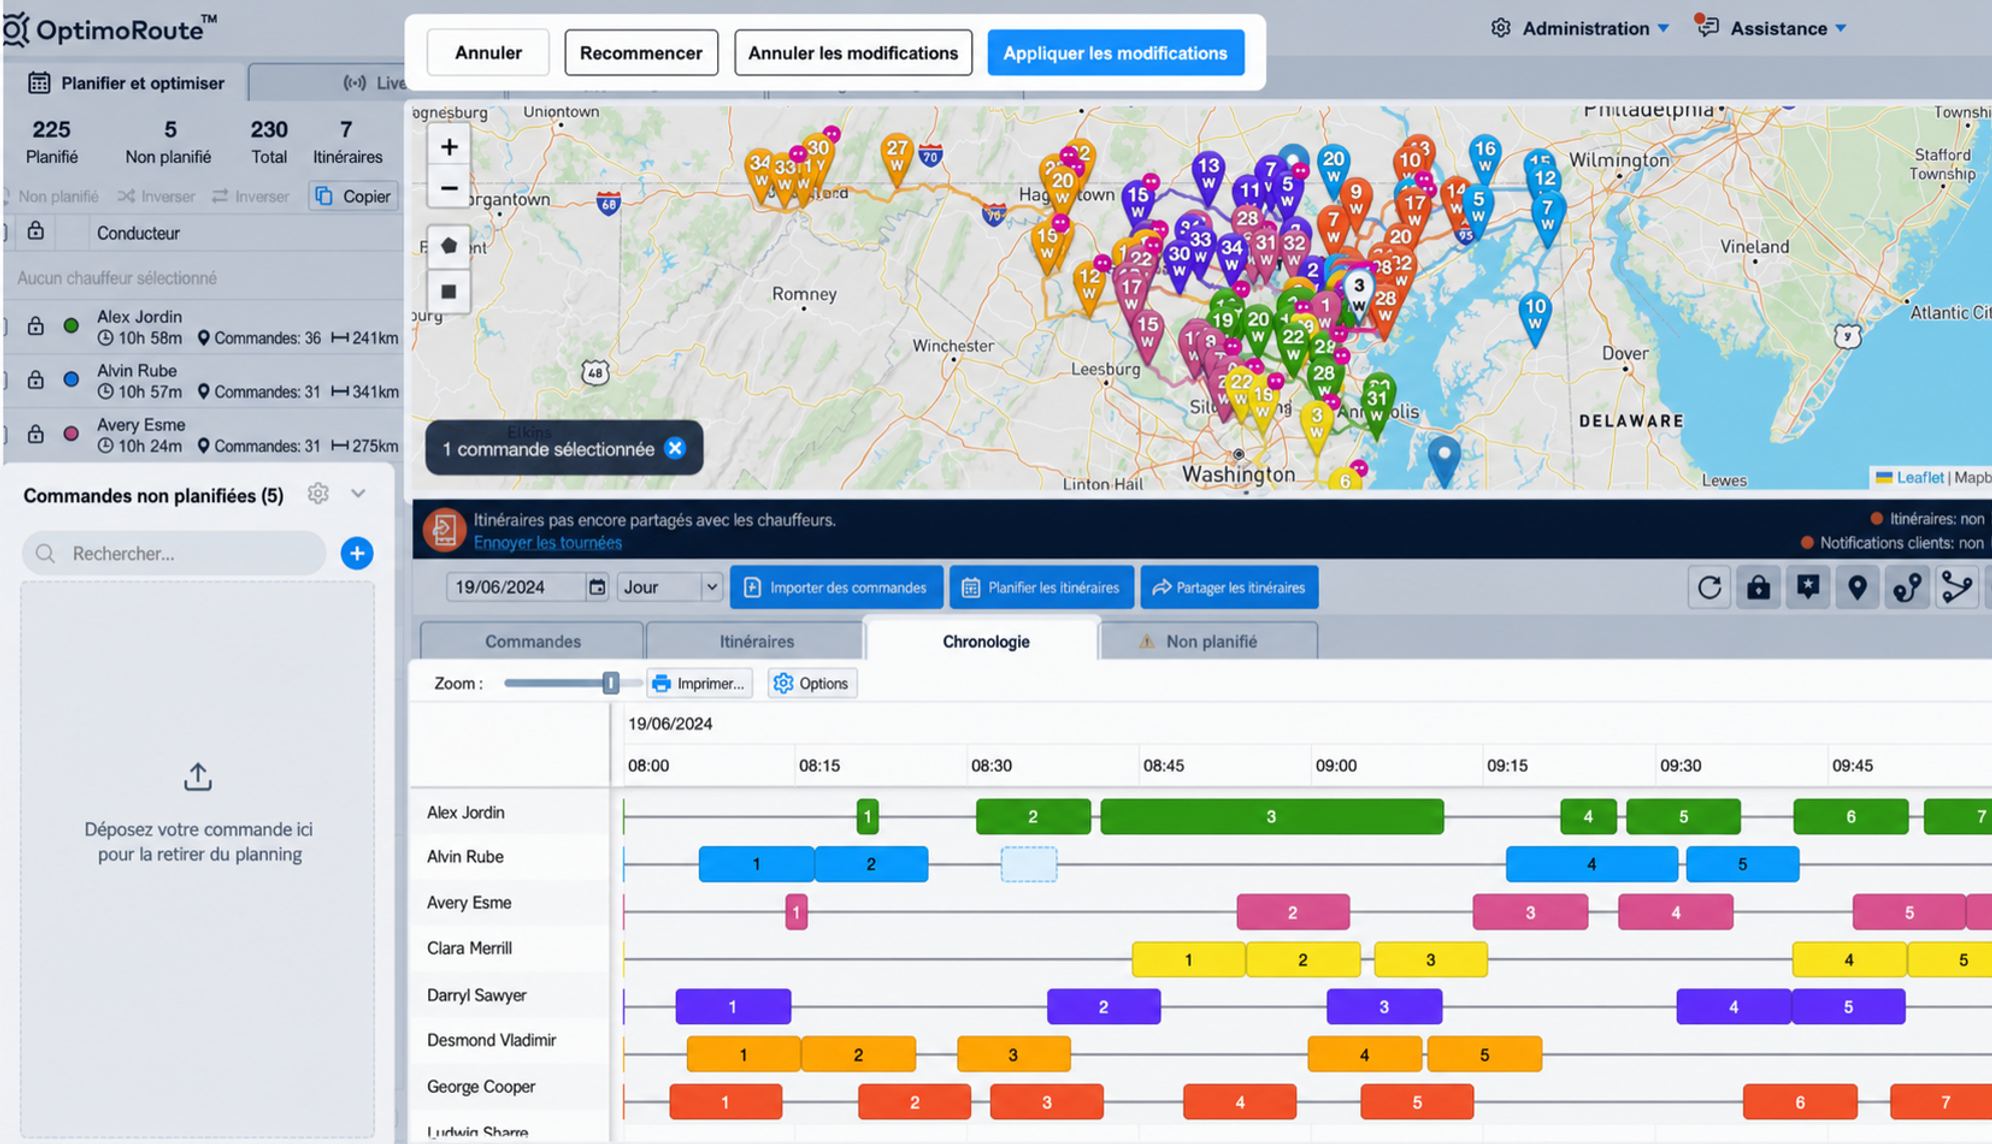Click the branching route icon in toolbar
The width and height of the screenshot is (1992, 1144).
(x=1957, y=587)
